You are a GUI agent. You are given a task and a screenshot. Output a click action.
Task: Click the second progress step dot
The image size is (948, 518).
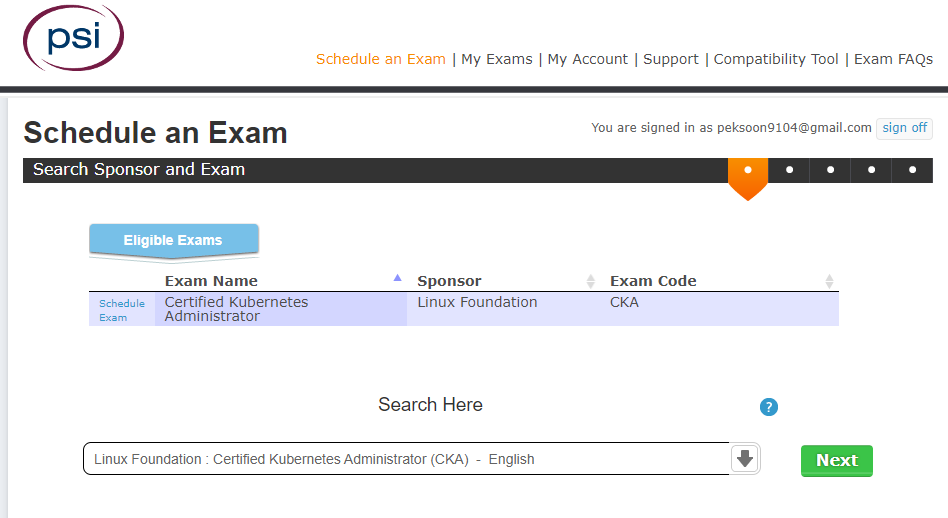[790, 170]
